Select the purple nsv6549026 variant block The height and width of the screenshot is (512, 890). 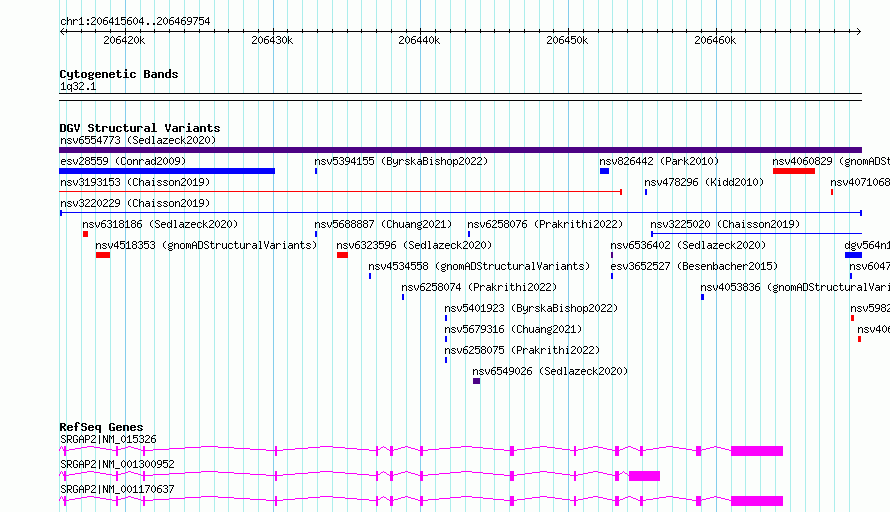[x=476, y=381]
